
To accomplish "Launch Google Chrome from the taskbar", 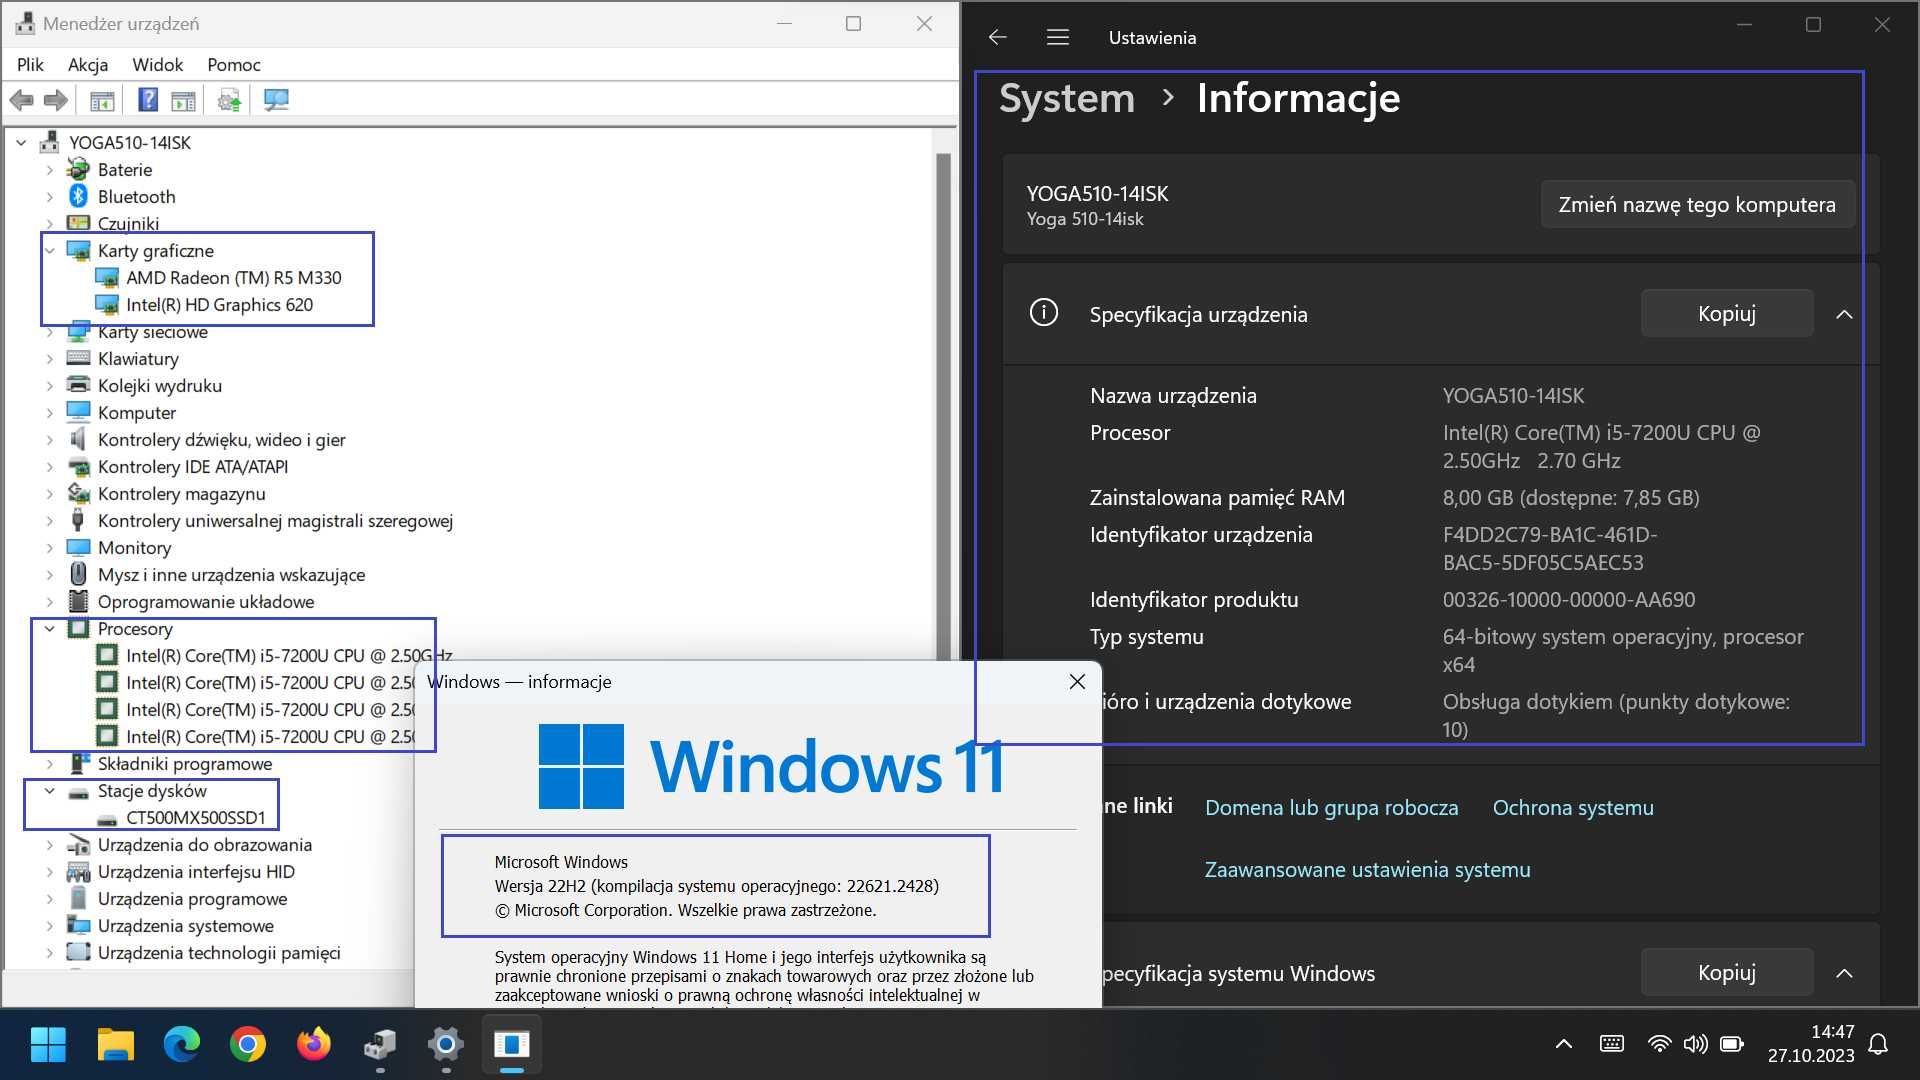I will [247, 1045].
